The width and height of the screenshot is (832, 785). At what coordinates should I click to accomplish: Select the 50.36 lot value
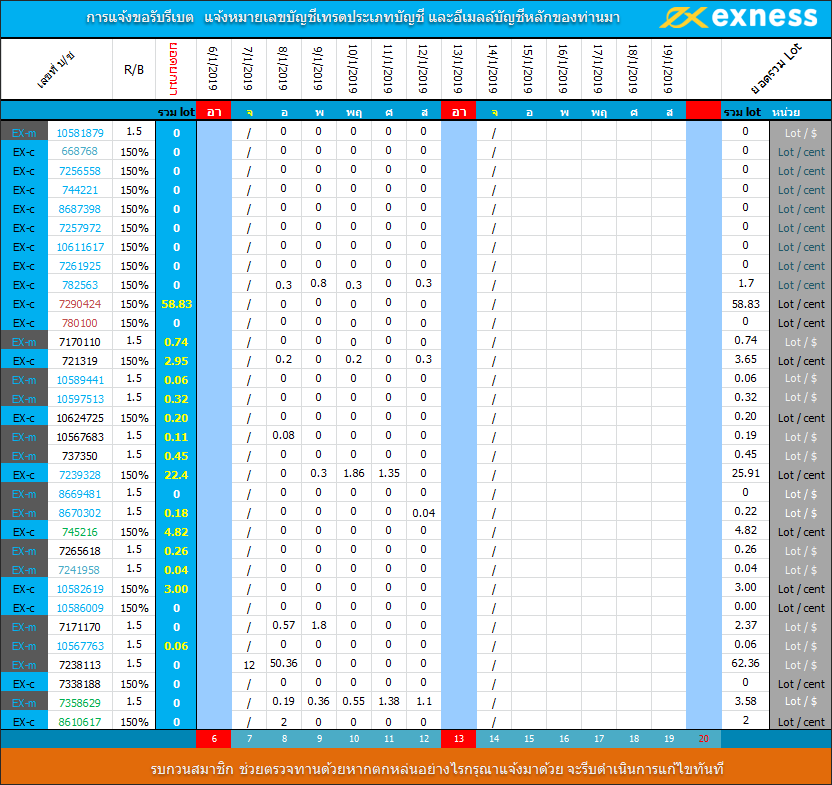(x=283, y=663)
